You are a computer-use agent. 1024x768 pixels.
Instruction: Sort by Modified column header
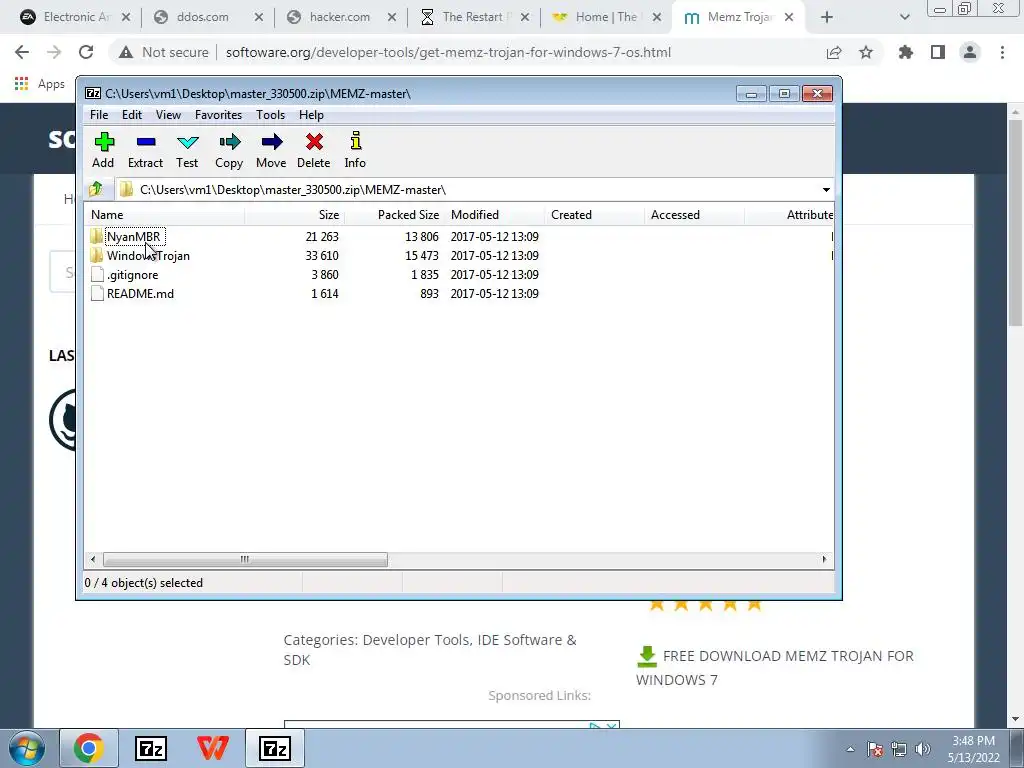pyautogui.click(x=494, y=215)
